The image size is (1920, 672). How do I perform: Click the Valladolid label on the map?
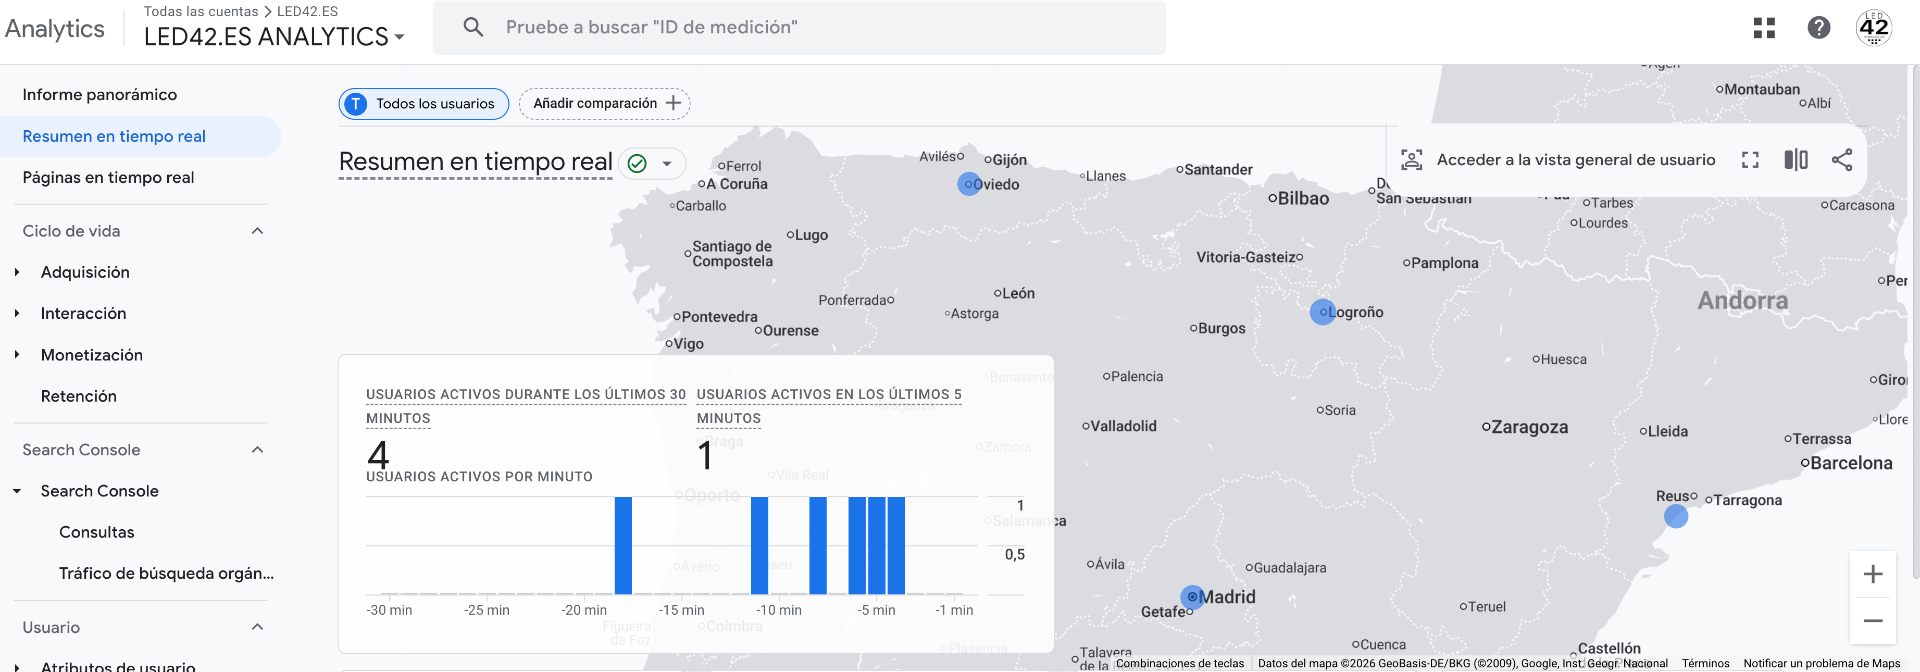coord(1124,426)
